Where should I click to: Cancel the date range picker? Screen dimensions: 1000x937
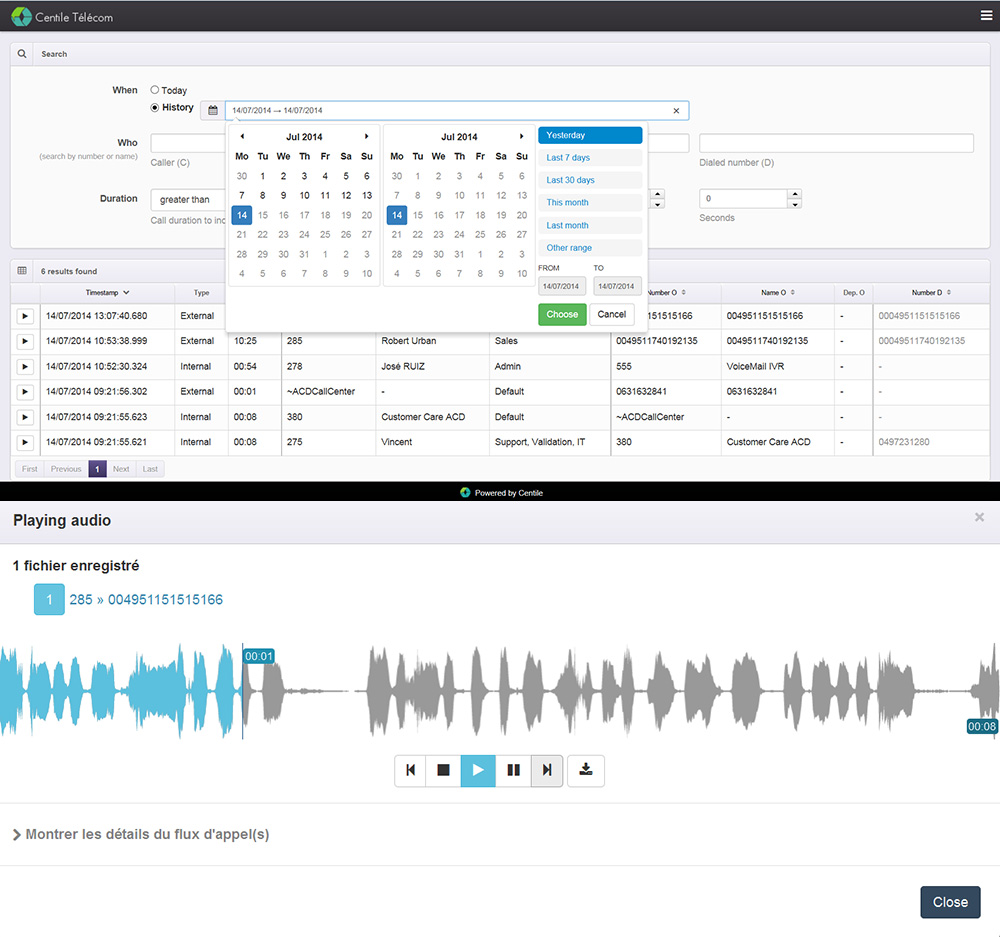pyautogui.click(x=612, y=314)
